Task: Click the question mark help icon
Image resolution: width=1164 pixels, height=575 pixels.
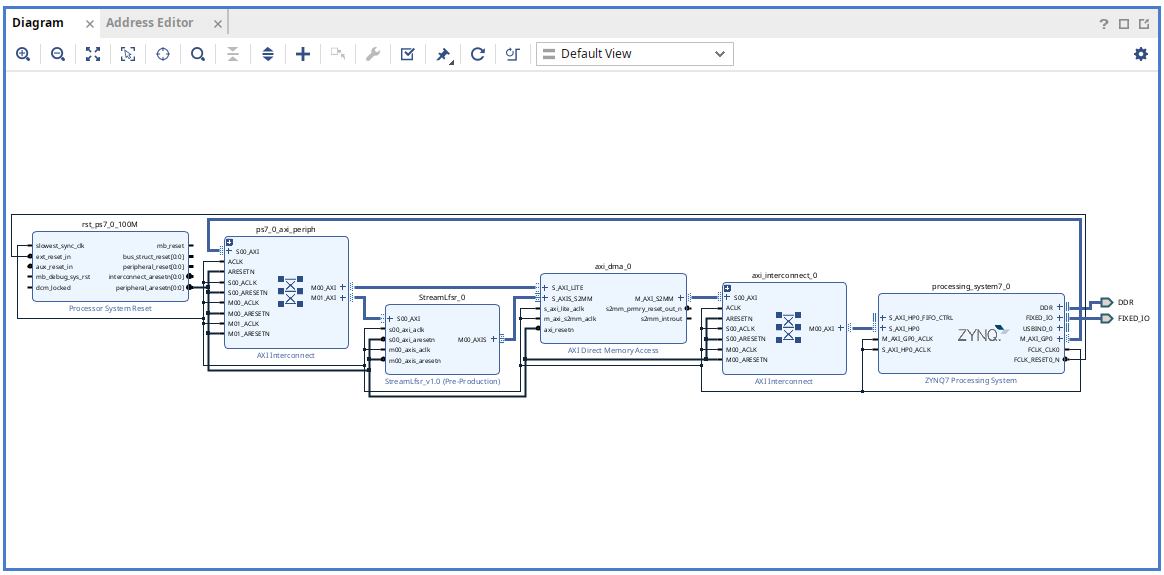Action: (x=1104, y=24)
